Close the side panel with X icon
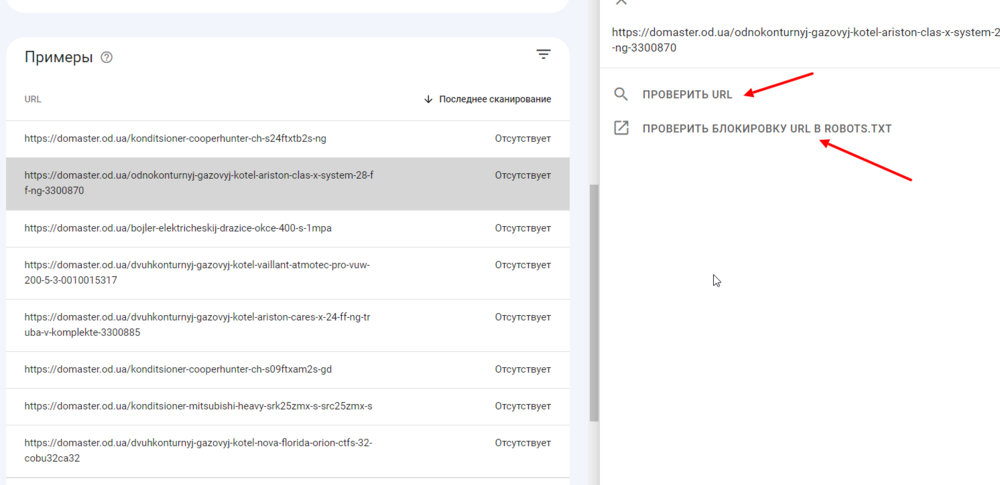1000x485 pixels. click(x=621, y=3)
